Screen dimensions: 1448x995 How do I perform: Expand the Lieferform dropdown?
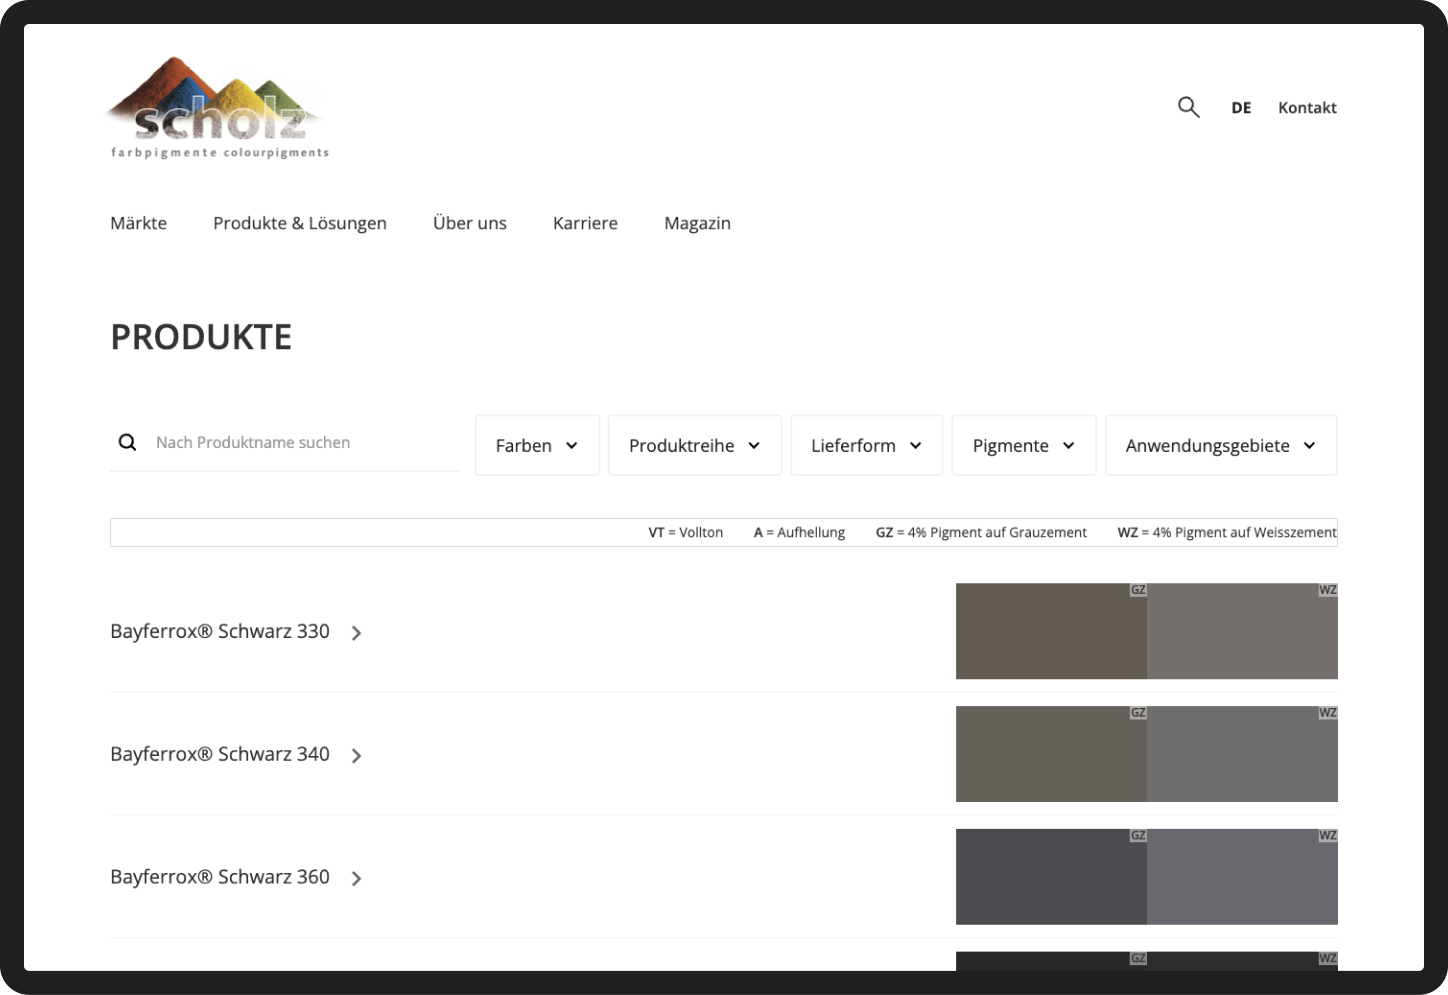tap(866, 446)
